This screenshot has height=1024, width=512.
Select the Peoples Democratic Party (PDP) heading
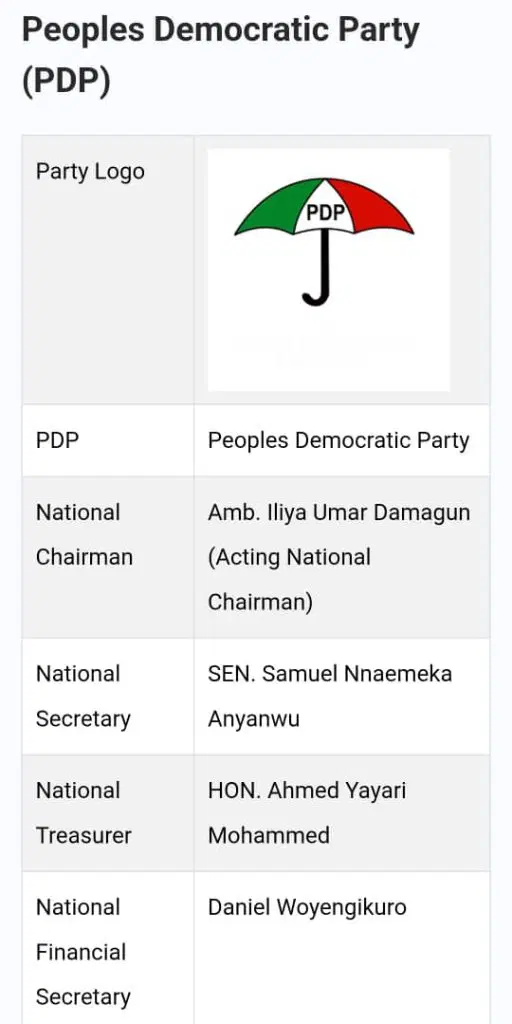[x=221, y=56]
